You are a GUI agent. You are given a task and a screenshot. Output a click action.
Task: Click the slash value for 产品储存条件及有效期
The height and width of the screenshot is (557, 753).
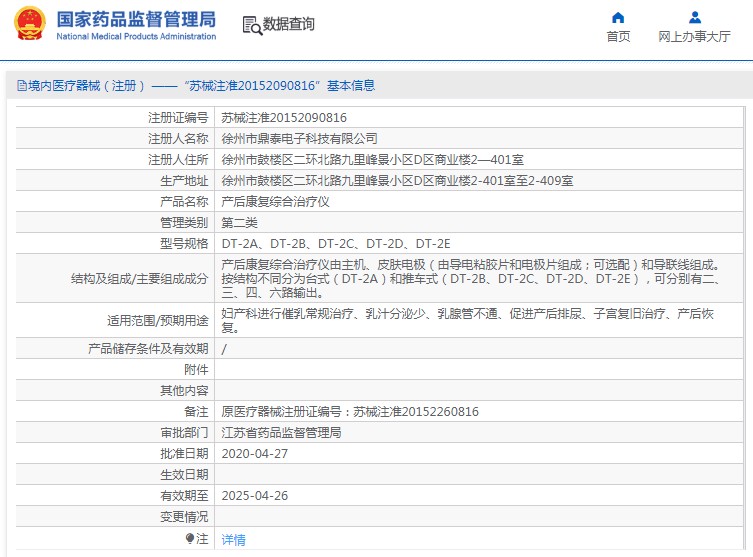click(x=224, y=349)
